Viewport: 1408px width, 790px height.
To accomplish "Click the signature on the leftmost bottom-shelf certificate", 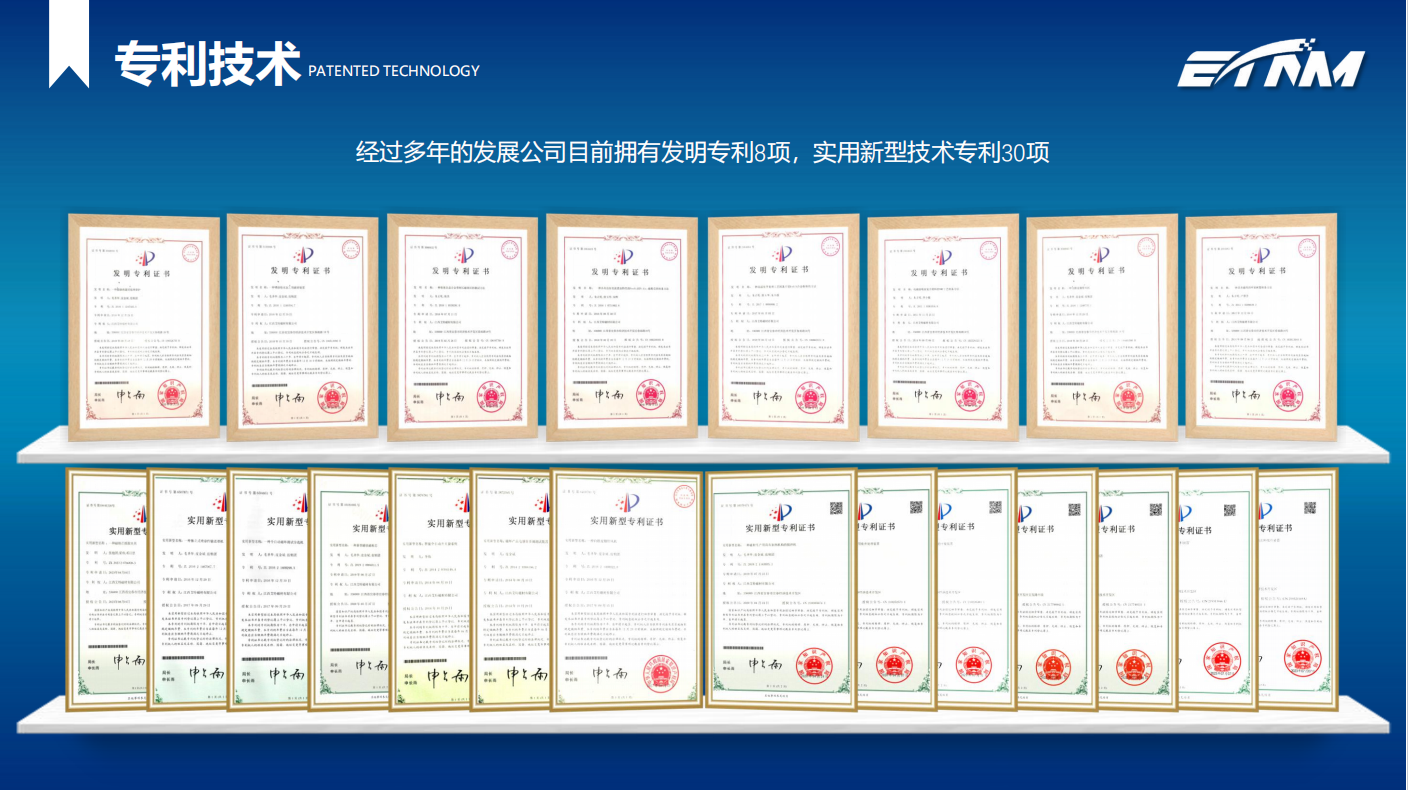I will point(129,661).
